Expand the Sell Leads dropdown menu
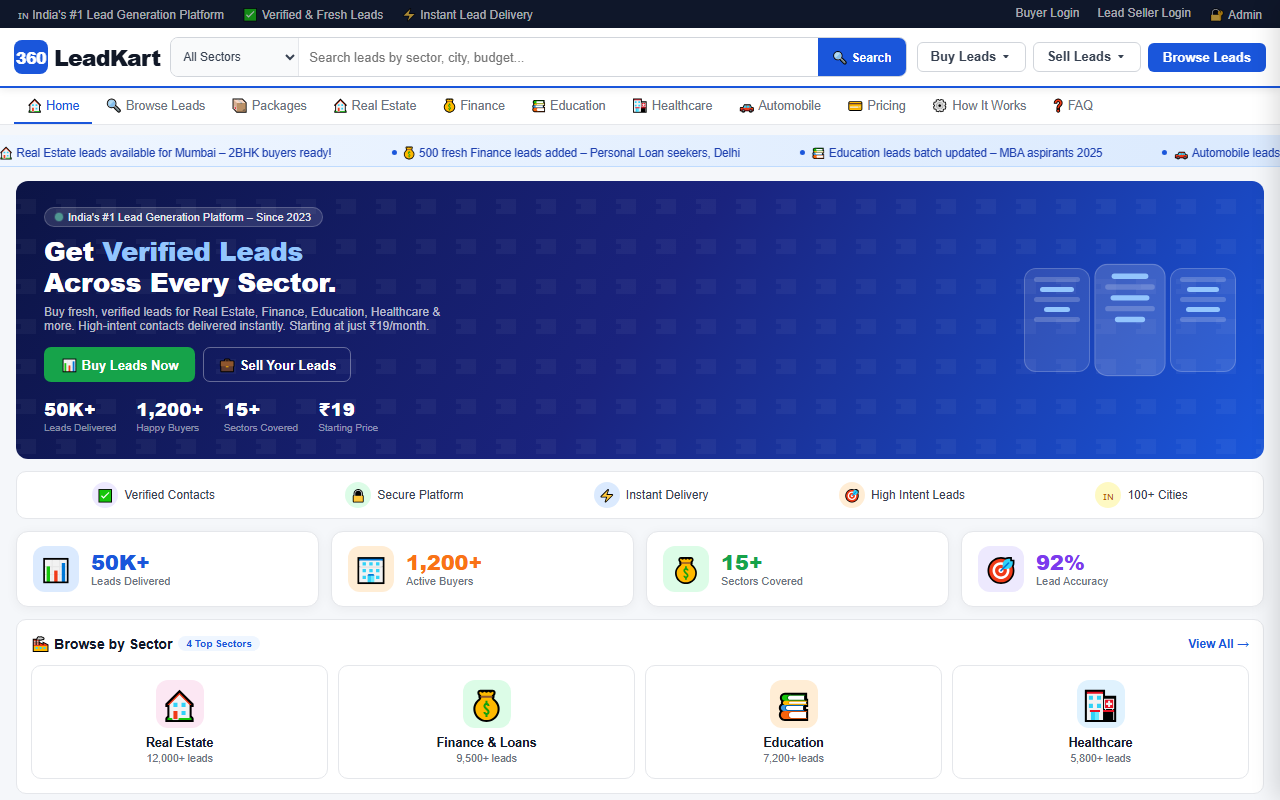Viewport: 1280px width, 800px height. 1087,57
